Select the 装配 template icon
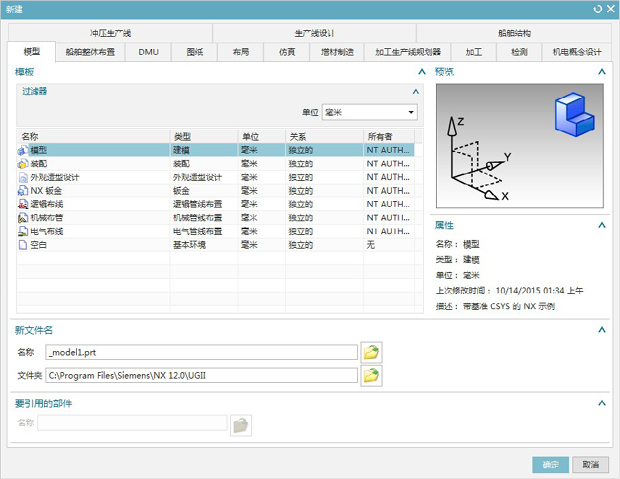Screen dimensions: 620x479 pyautogui.click(x=22, y=163)
